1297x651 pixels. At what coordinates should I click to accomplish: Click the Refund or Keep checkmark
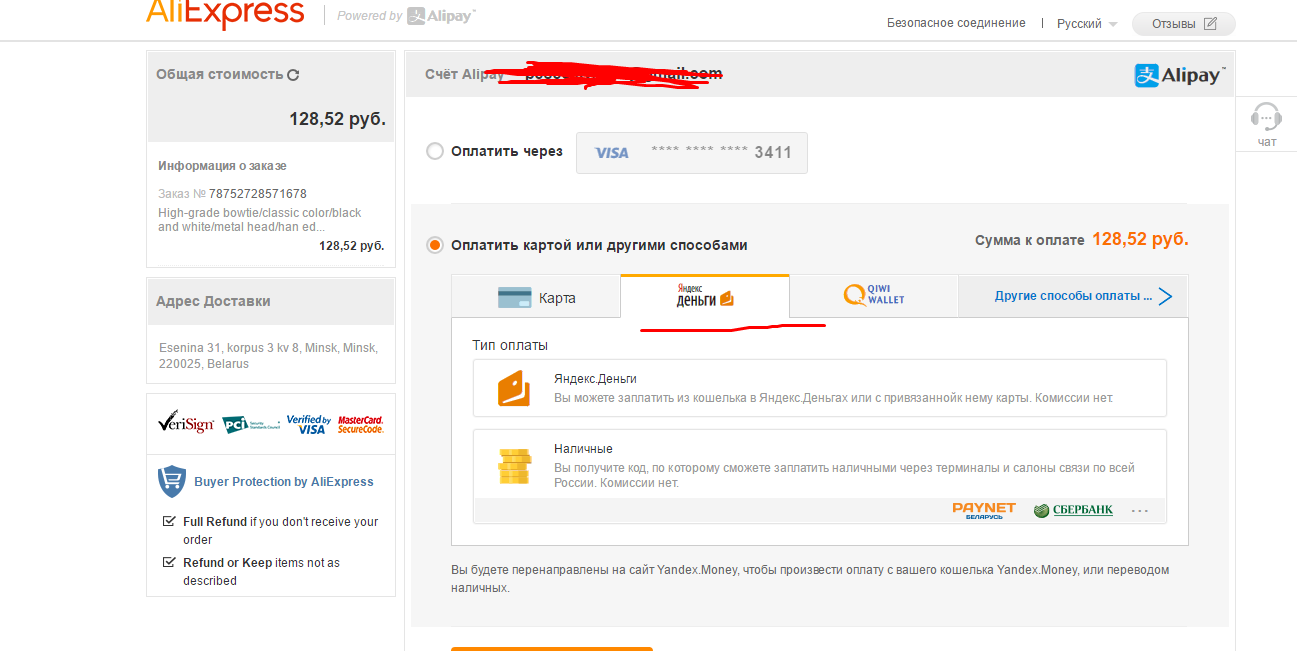point(169,562)
